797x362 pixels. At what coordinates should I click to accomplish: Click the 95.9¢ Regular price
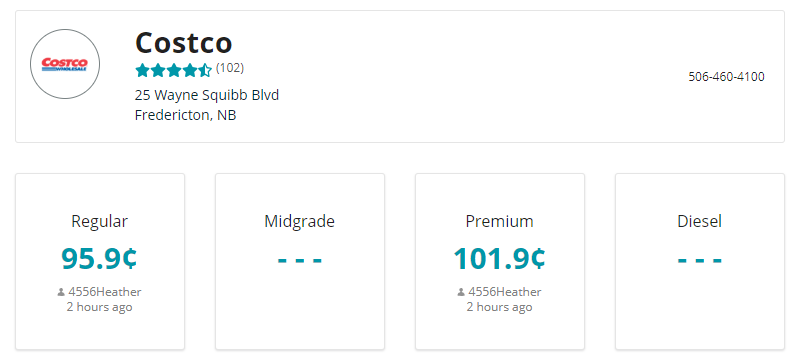(100, 258)
